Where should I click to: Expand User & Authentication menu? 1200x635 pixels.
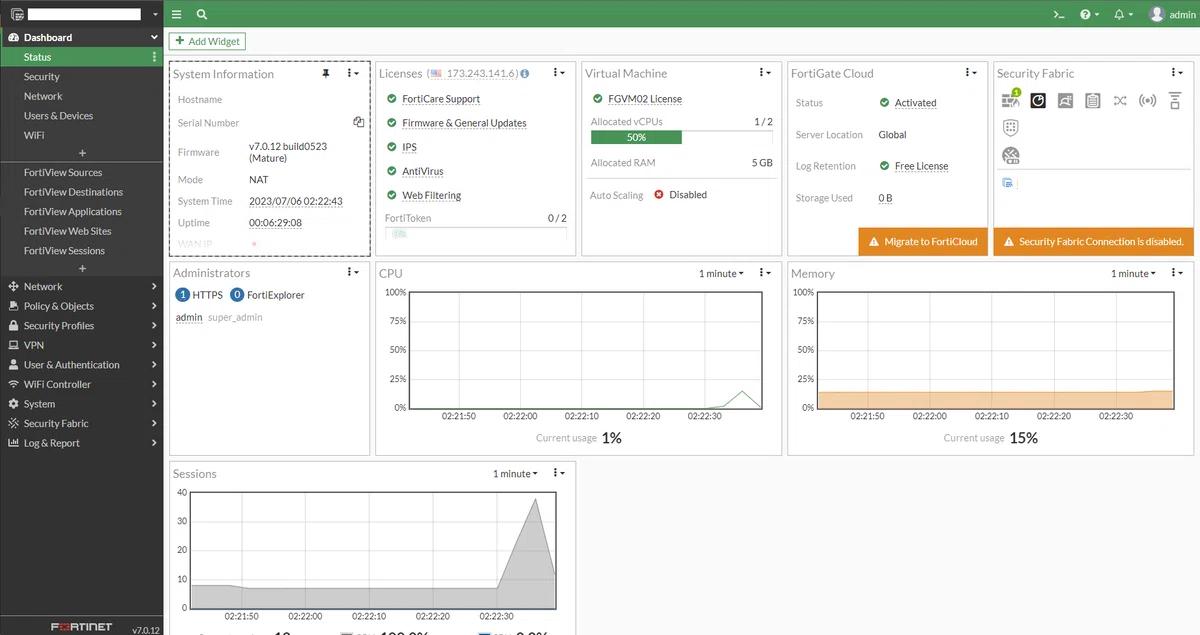pos(81,364)
